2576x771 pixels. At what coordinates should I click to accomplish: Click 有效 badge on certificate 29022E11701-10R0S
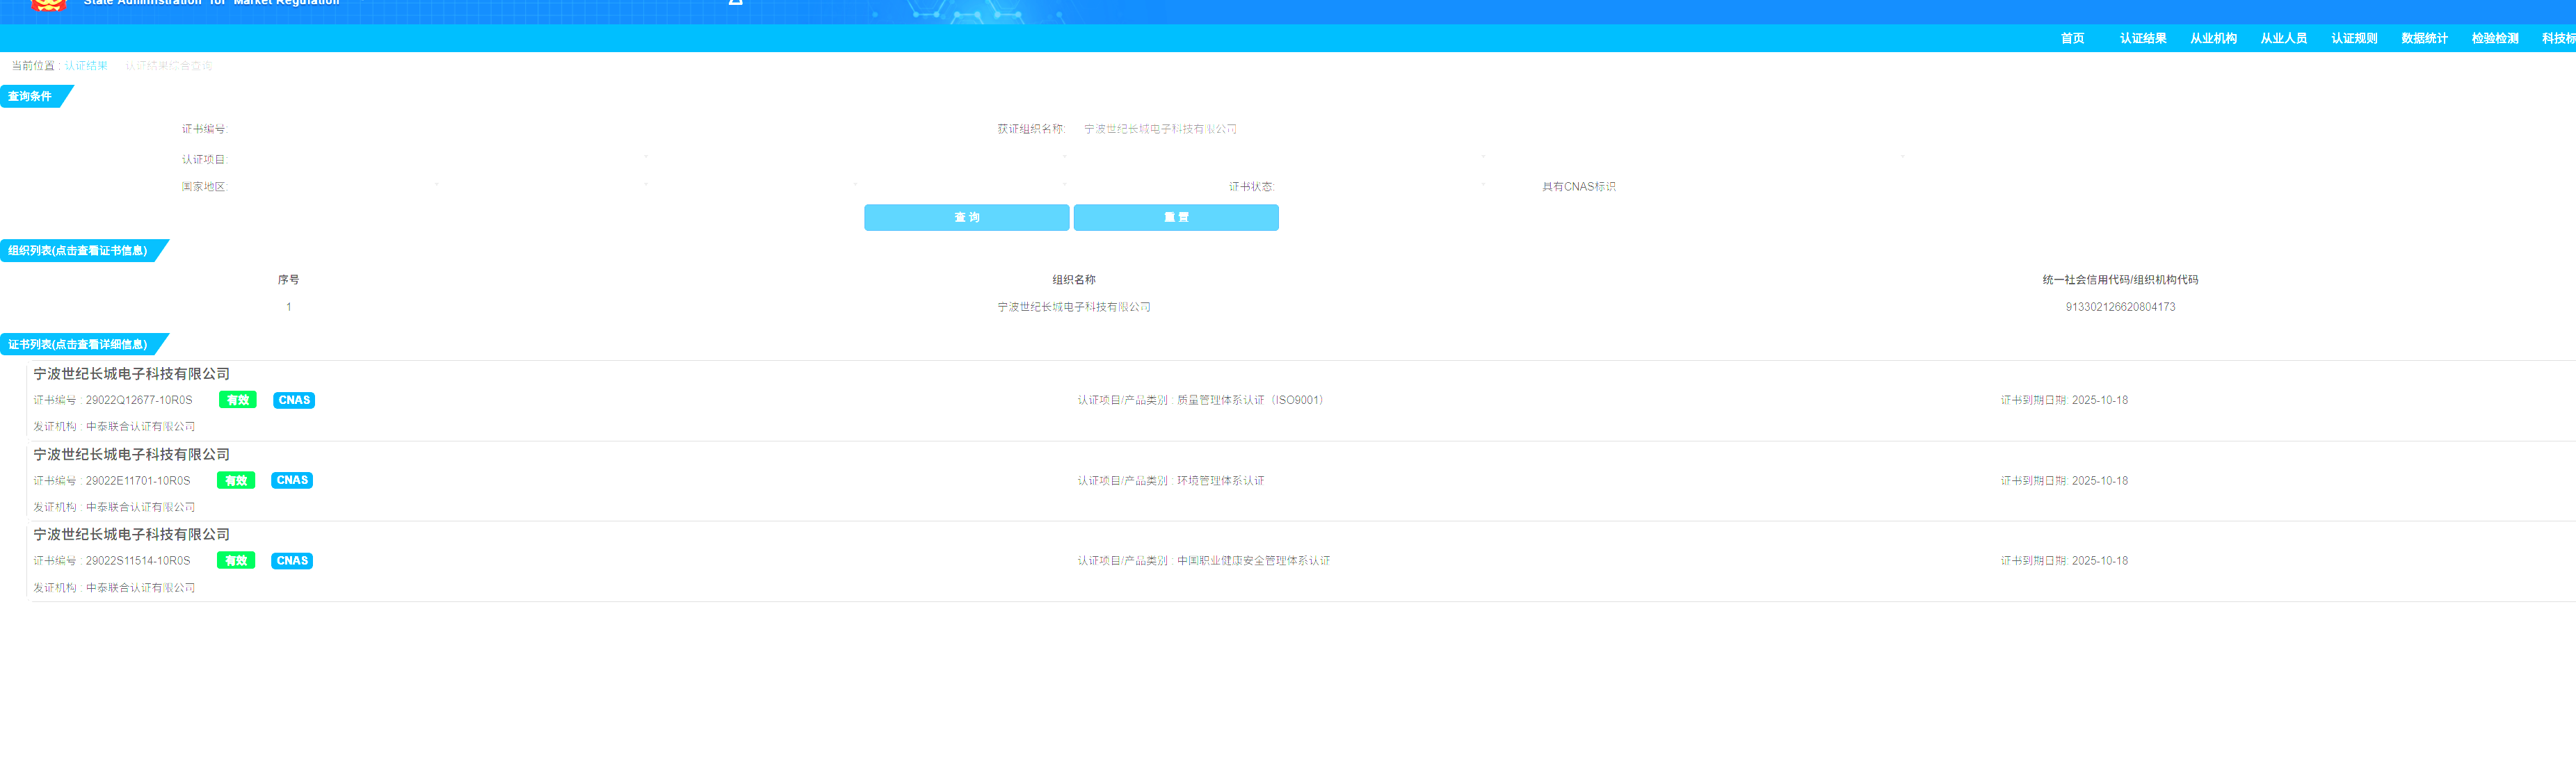pyautogui.click(x=236, y=481)
